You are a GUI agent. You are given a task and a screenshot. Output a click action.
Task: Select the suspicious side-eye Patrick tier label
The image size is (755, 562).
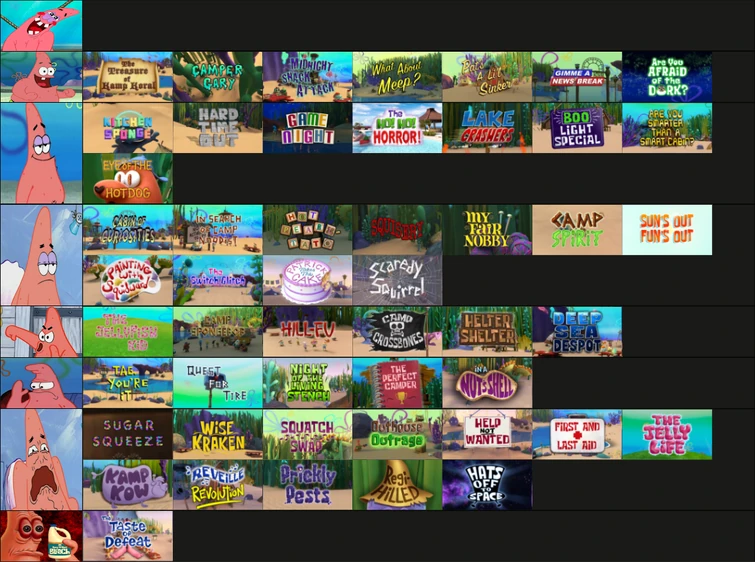pos(41,383)
